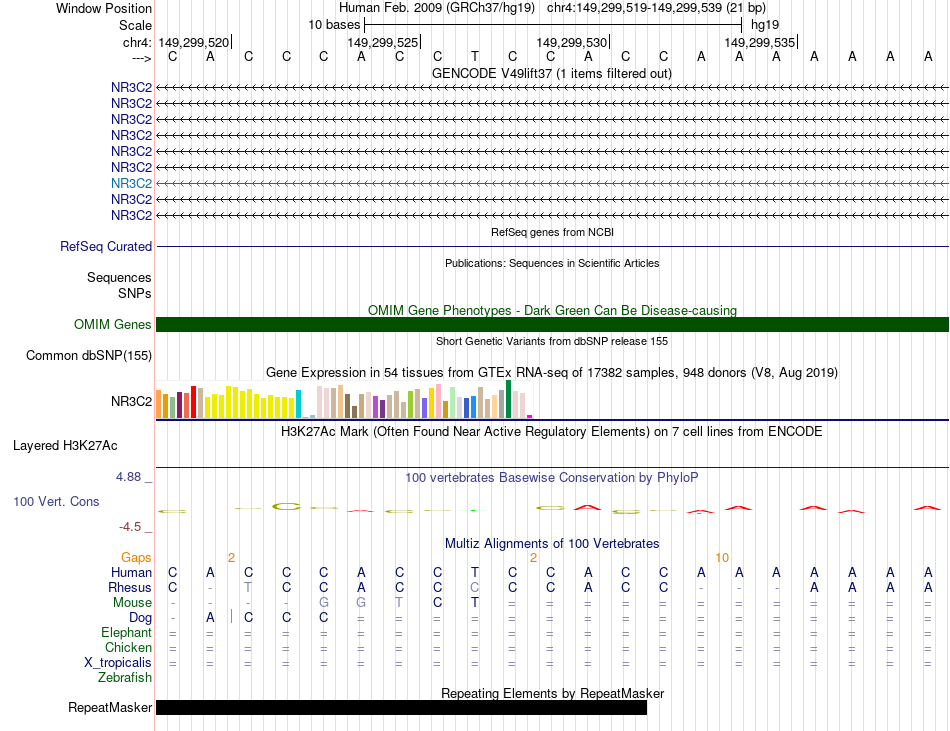Click the Window Position track label
Screen dimensions: 950x731
[104, 8]
